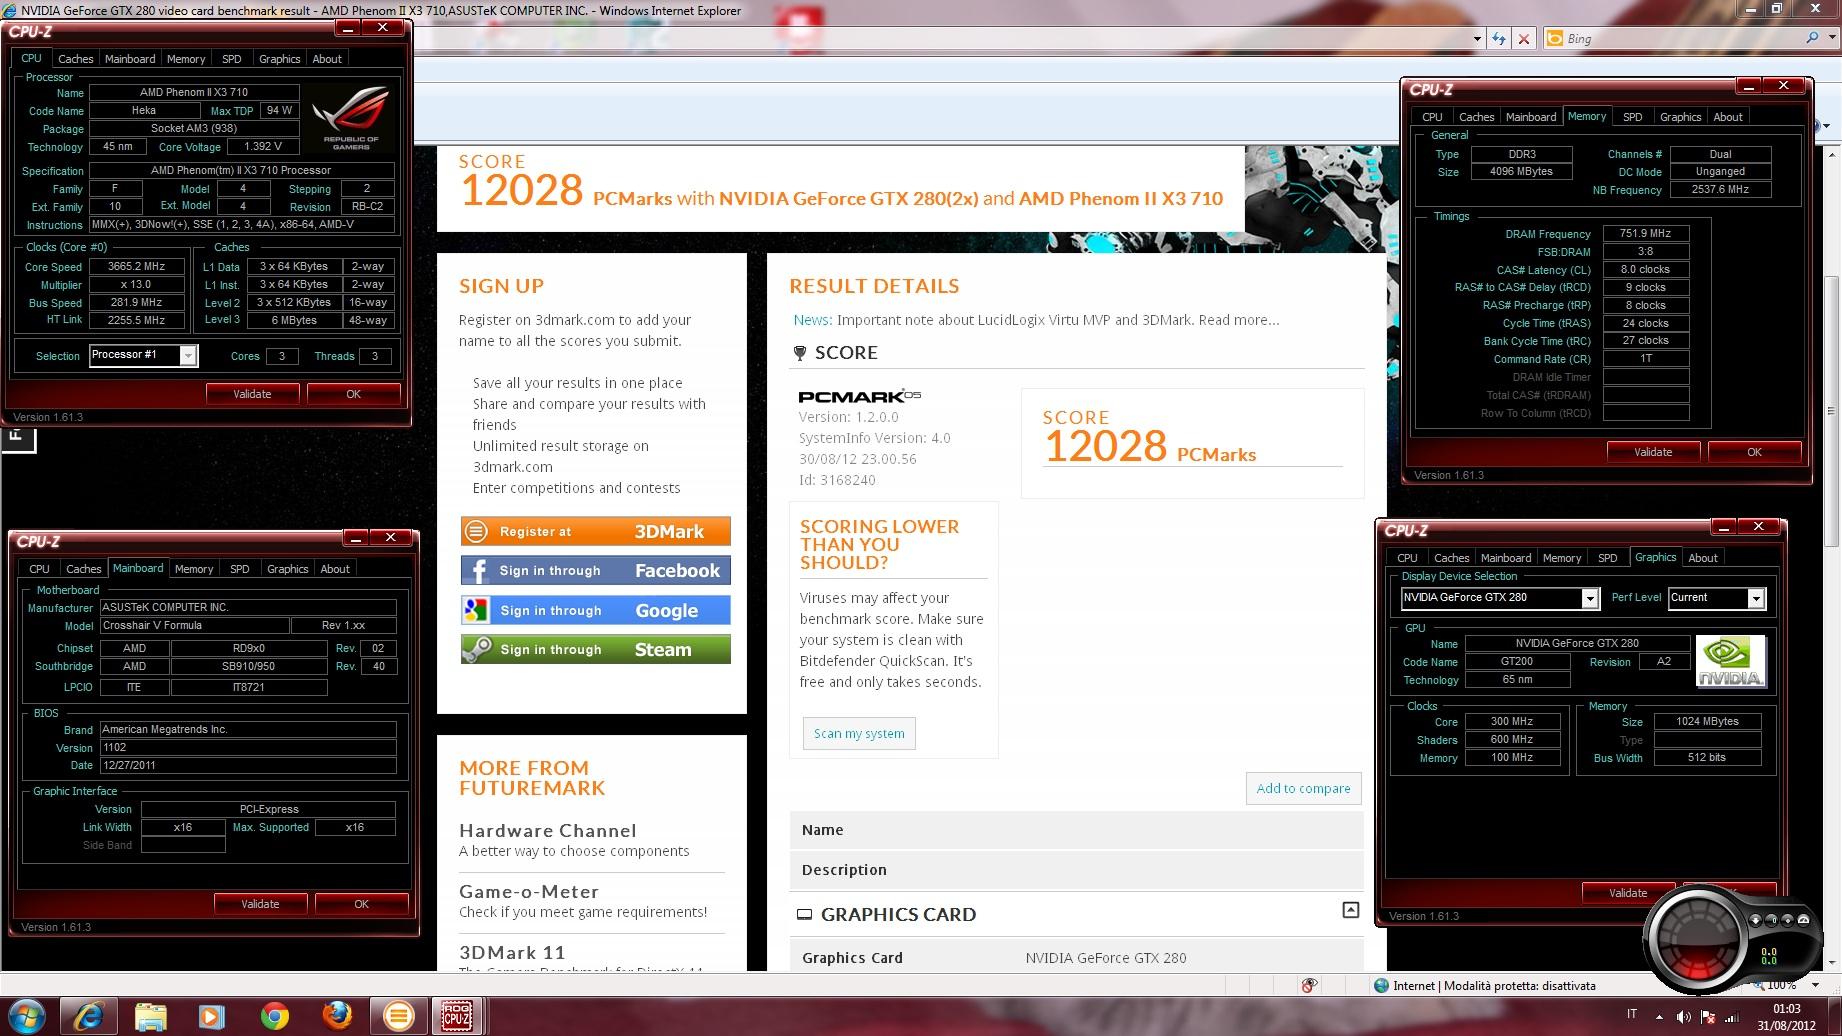Click the network signal tray icon

[x=1730, y=1017]
